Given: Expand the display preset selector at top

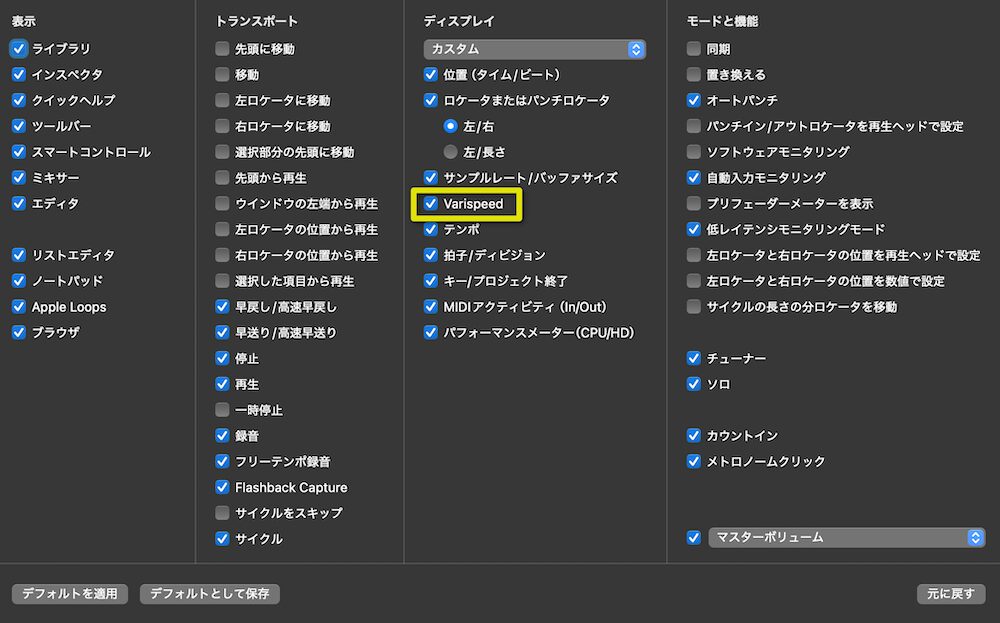Looking at the screenshot, I should point(534,48).
